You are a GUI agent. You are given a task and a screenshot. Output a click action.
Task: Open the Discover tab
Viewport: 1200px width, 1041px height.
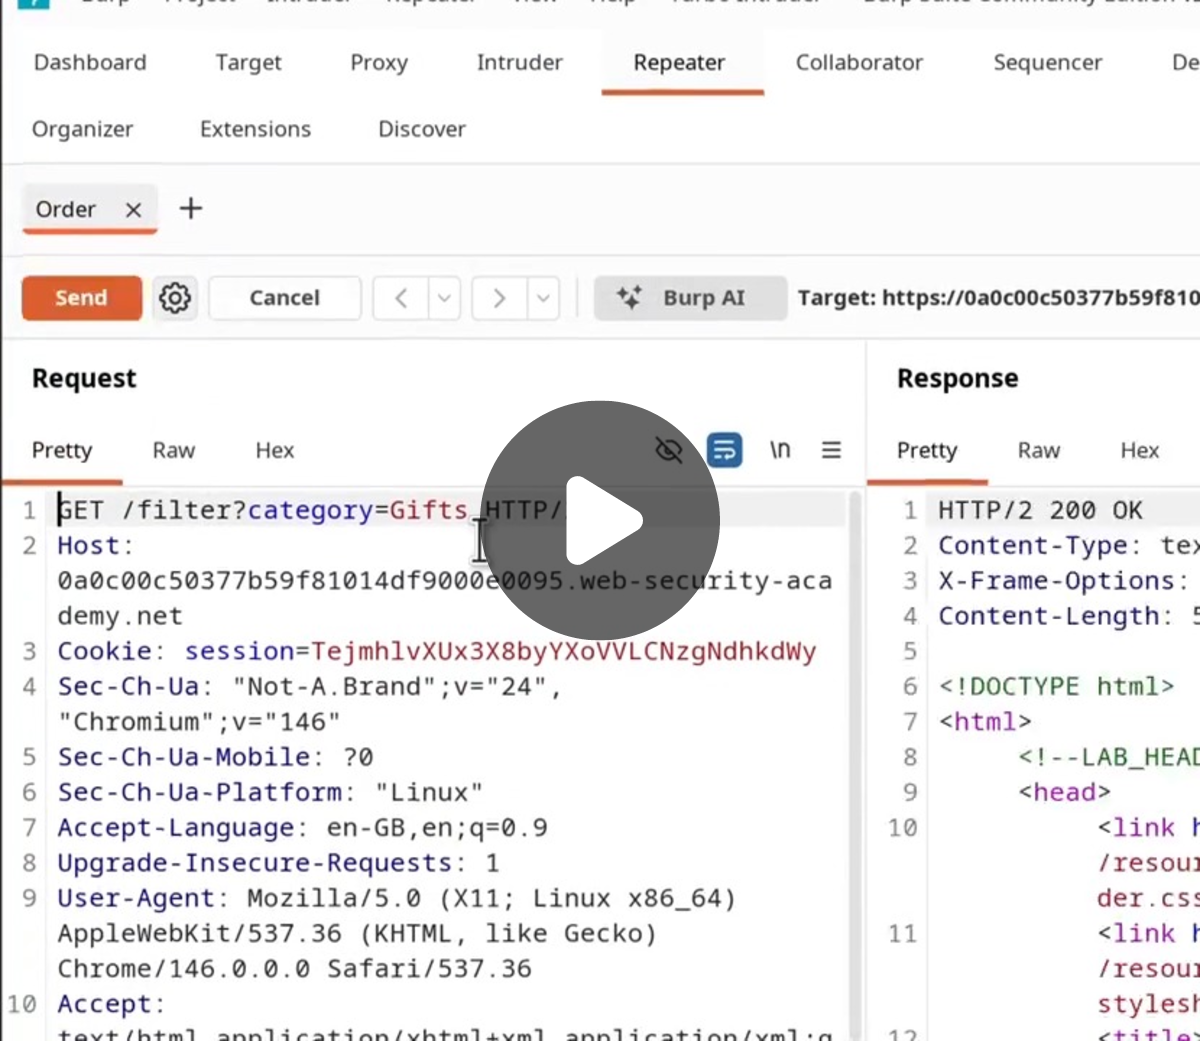click(x=422, y=129)
